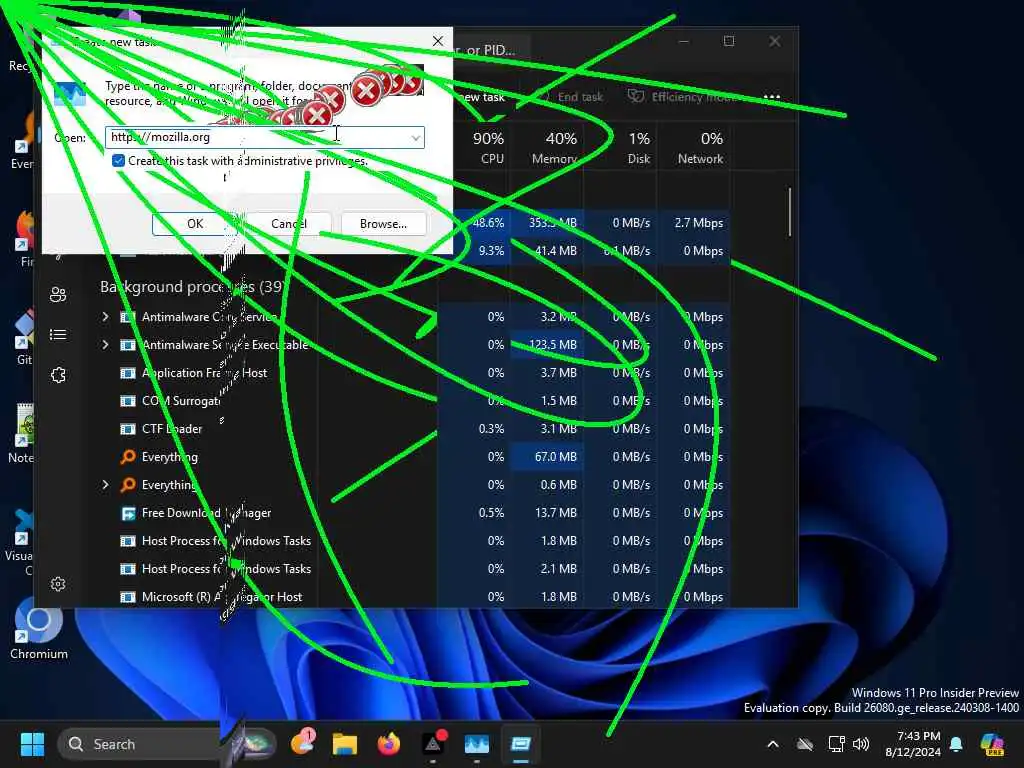The image size is (1024, 768).
Task: Uncheck Create this task with administrative privileges
Action: tap(118, 161)
